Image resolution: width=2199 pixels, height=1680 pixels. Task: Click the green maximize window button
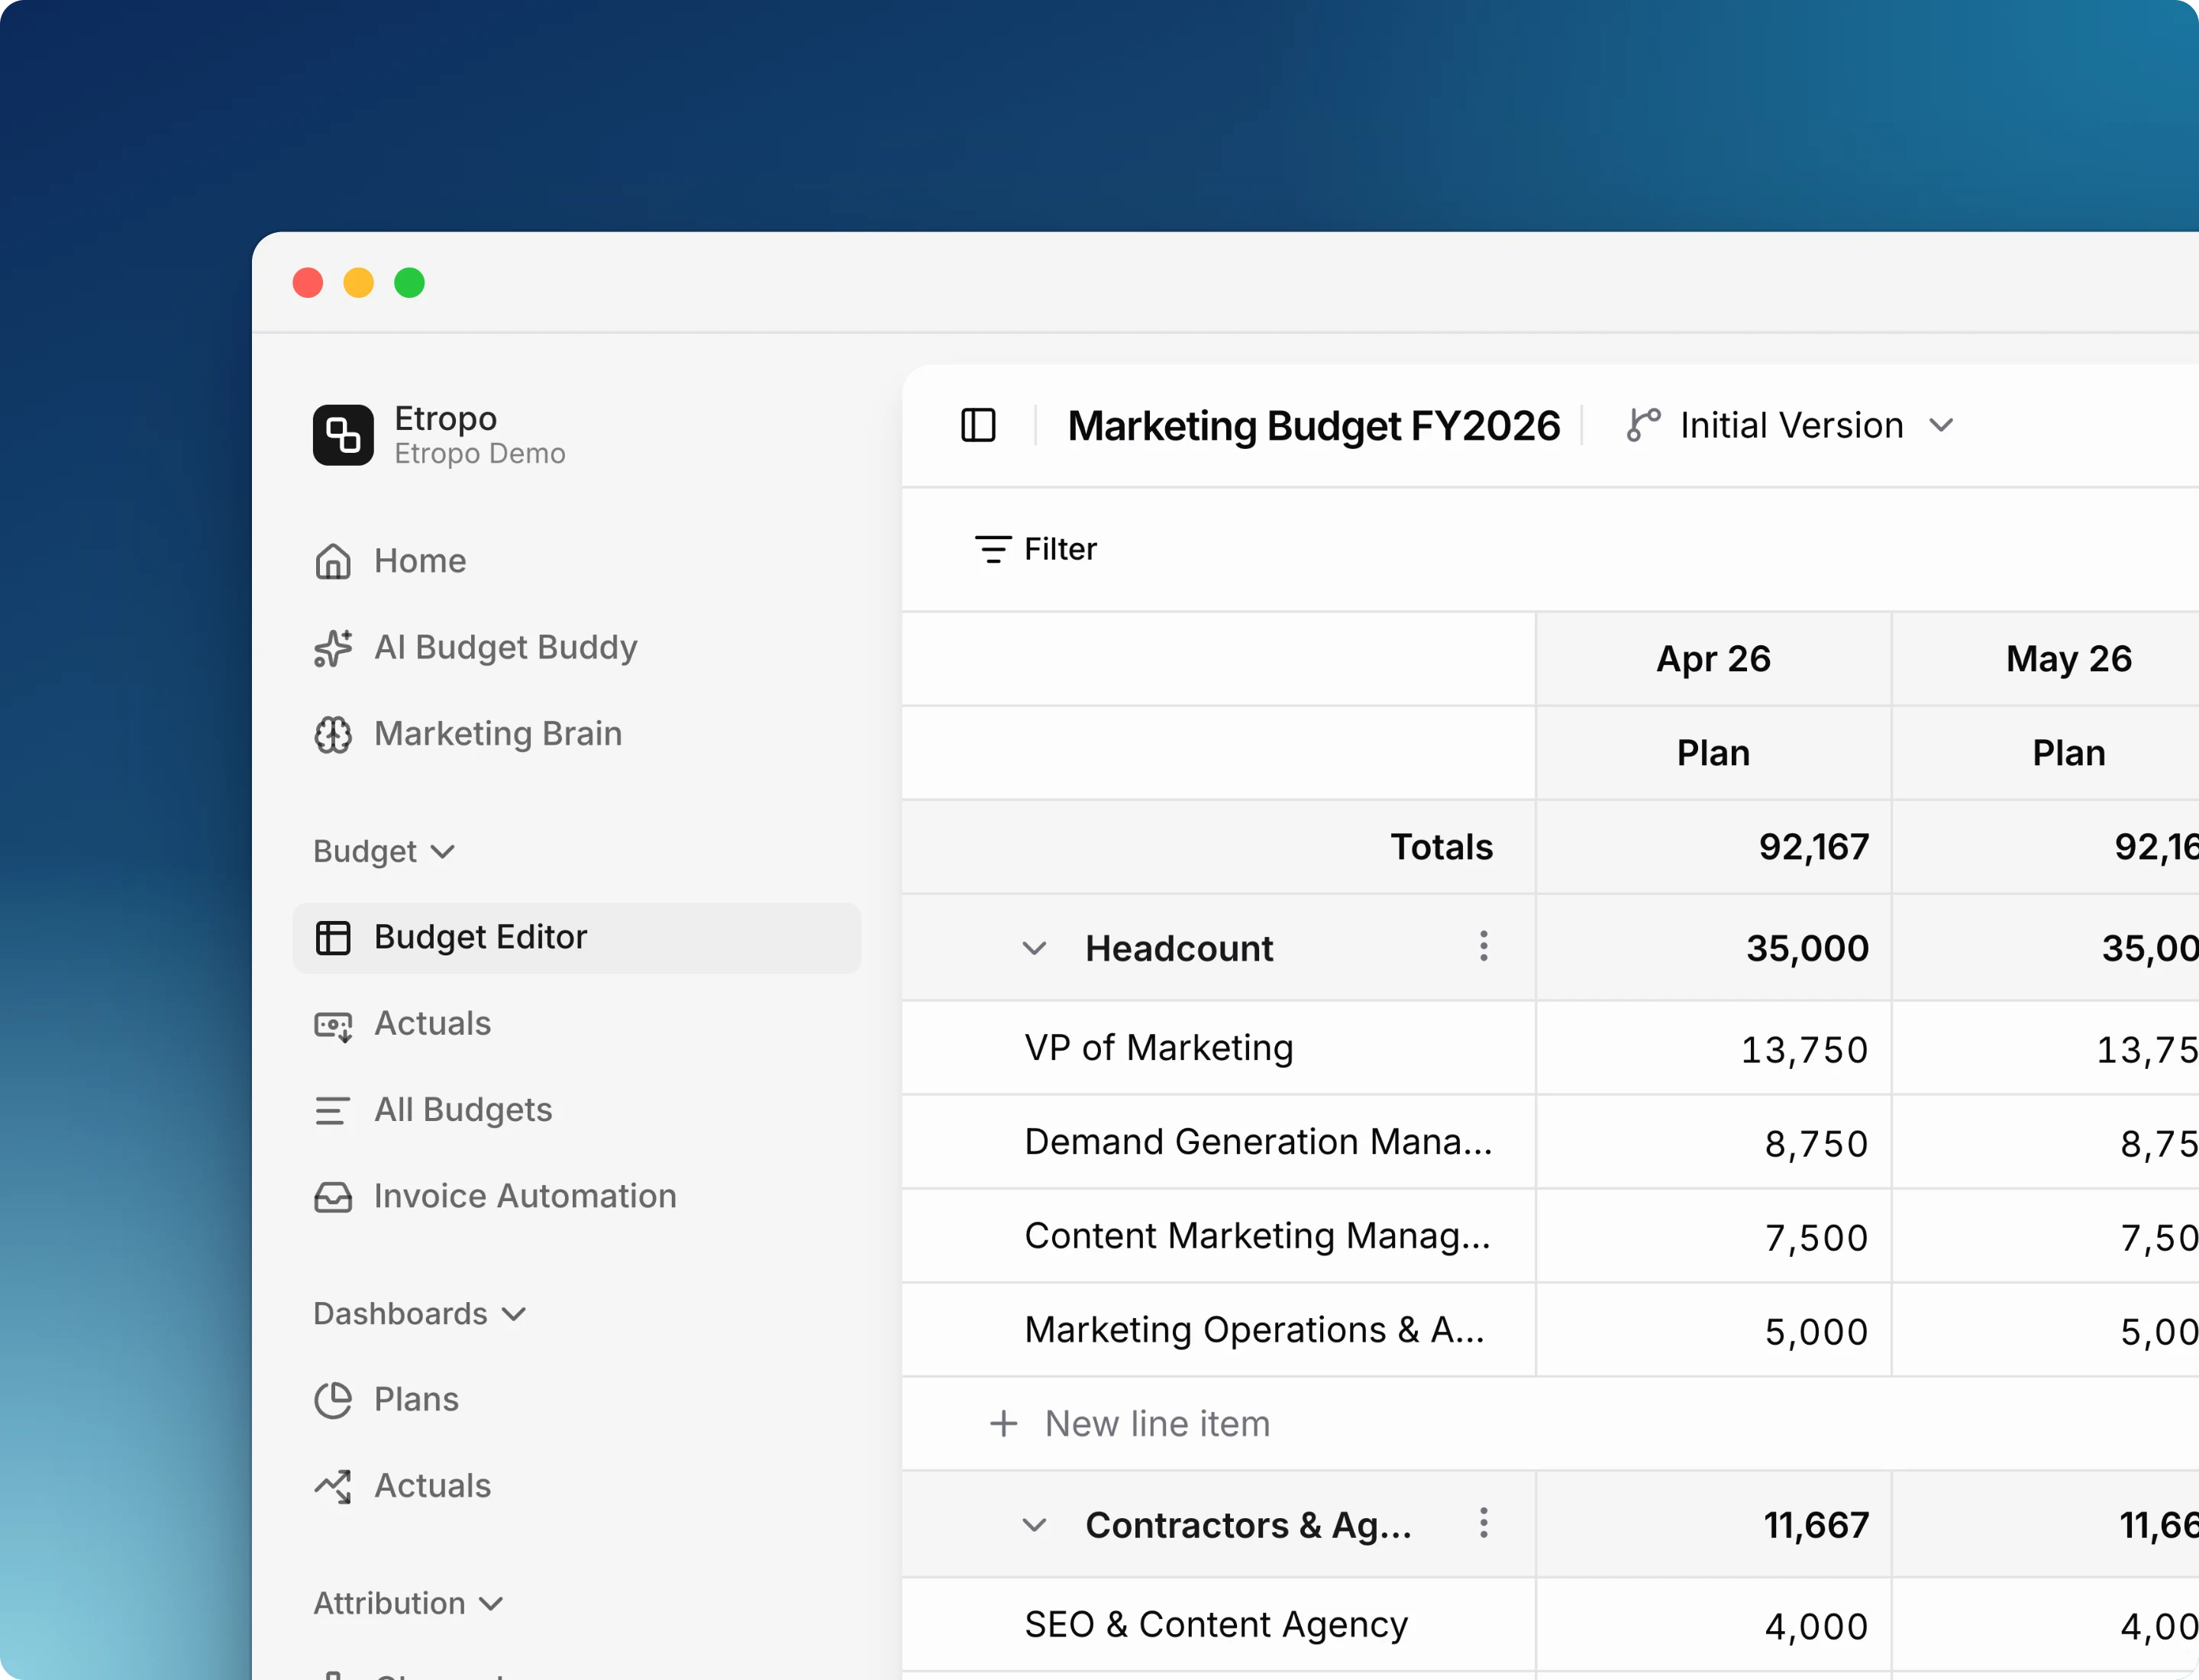[409, 283]
